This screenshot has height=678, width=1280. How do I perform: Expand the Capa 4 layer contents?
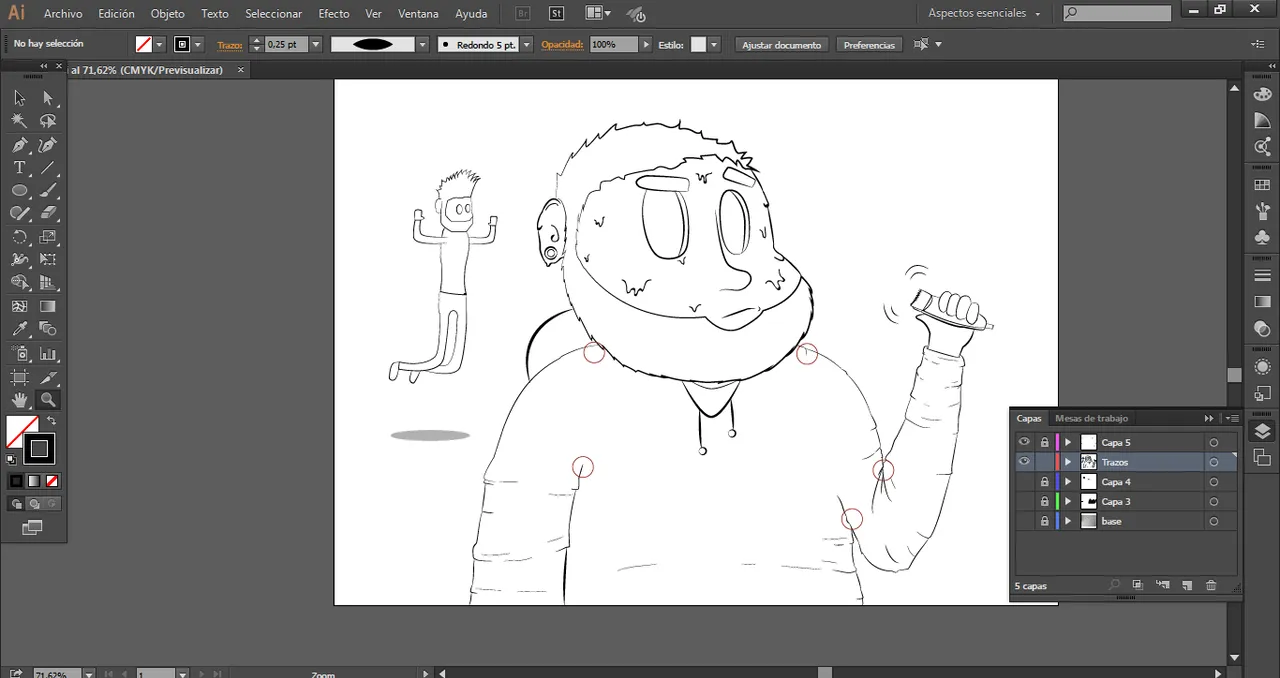(1068, 482)
